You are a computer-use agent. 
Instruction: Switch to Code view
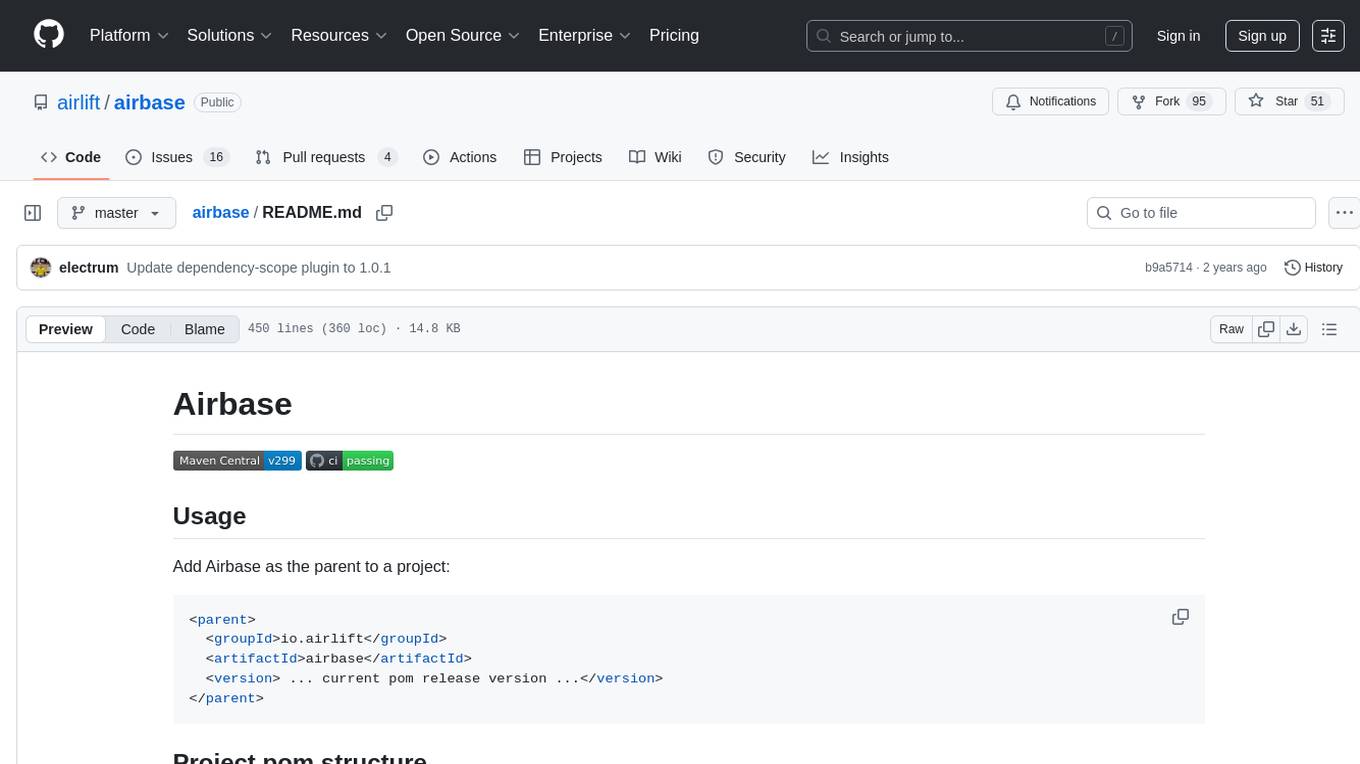click(x=138, y=329)
